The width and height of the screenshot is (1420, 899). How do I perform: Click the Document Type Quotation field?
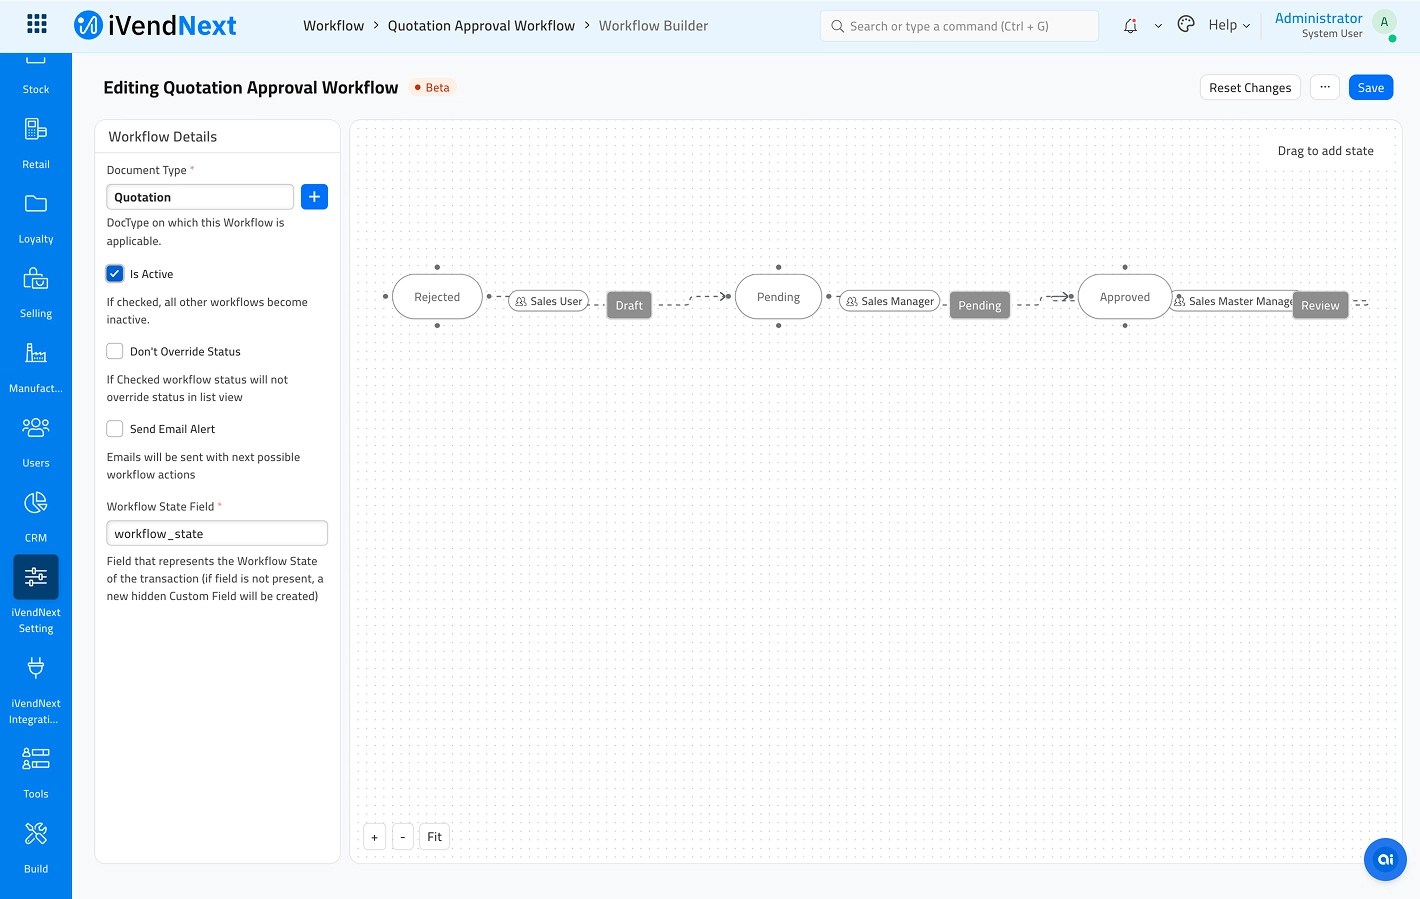(x=200, y=197)
